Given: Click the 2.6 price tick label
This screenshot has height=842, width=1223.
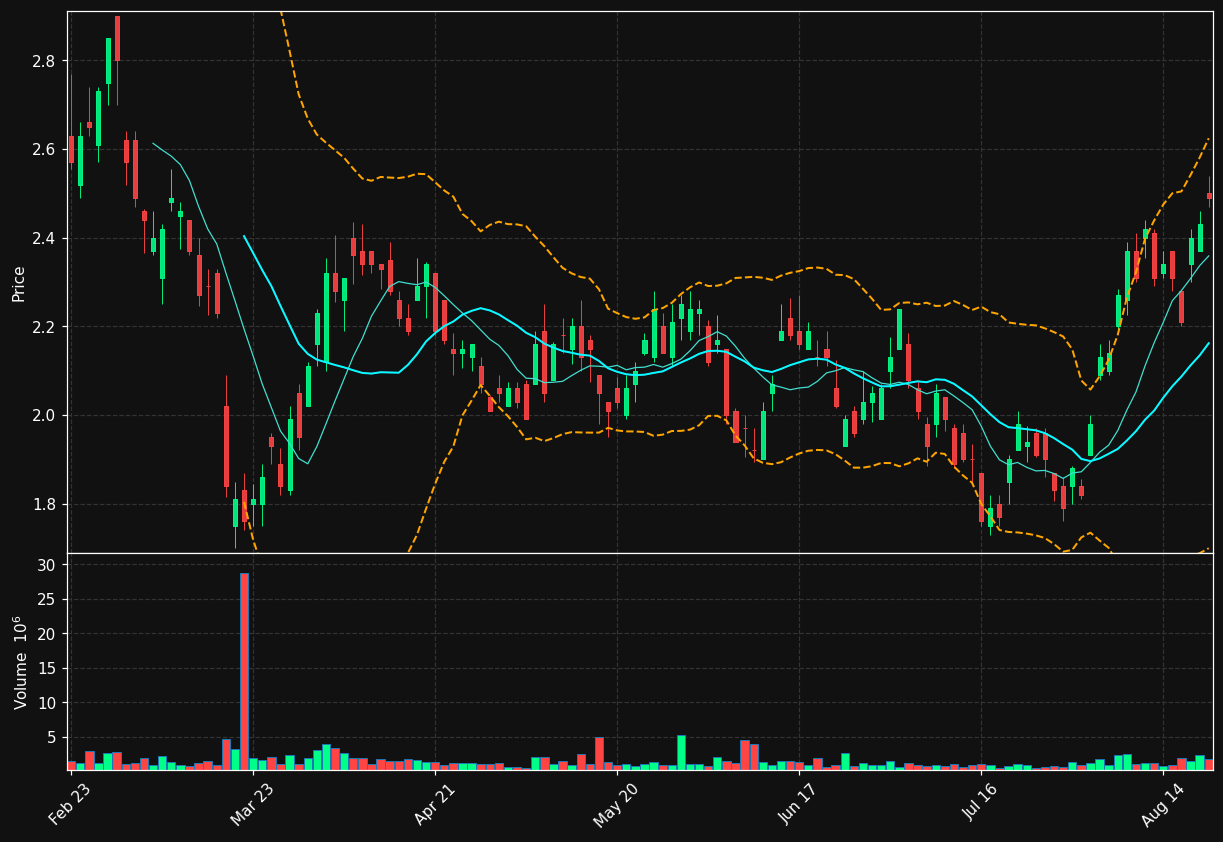Looking at the screenshot, I should [x=43, y=150].
